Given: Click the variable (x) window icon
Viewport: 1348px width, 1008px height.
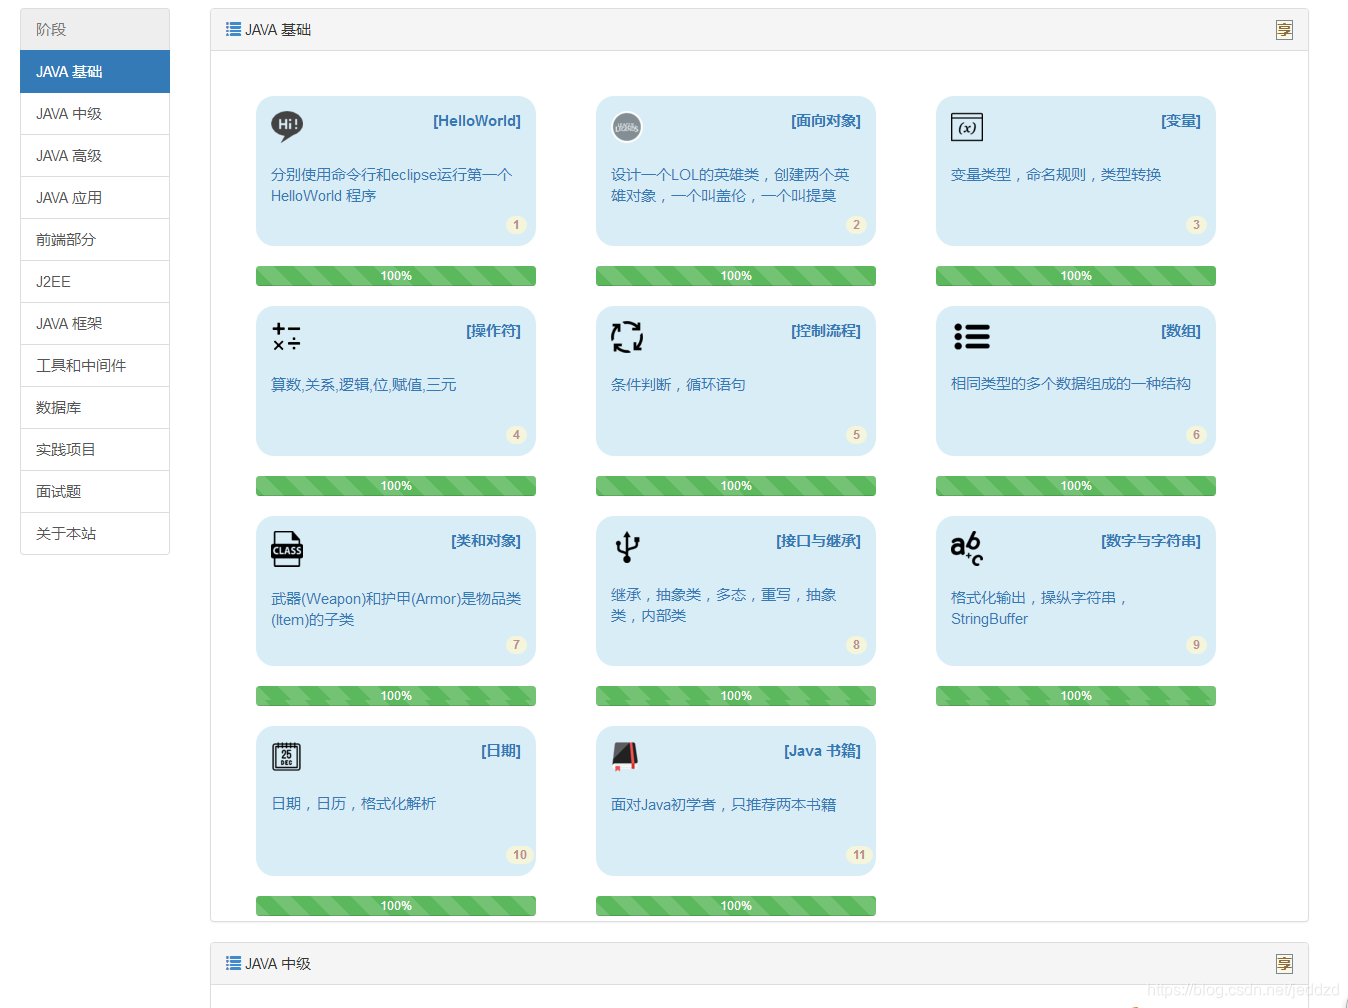Looking at the screenshot, I should (967, 127).
